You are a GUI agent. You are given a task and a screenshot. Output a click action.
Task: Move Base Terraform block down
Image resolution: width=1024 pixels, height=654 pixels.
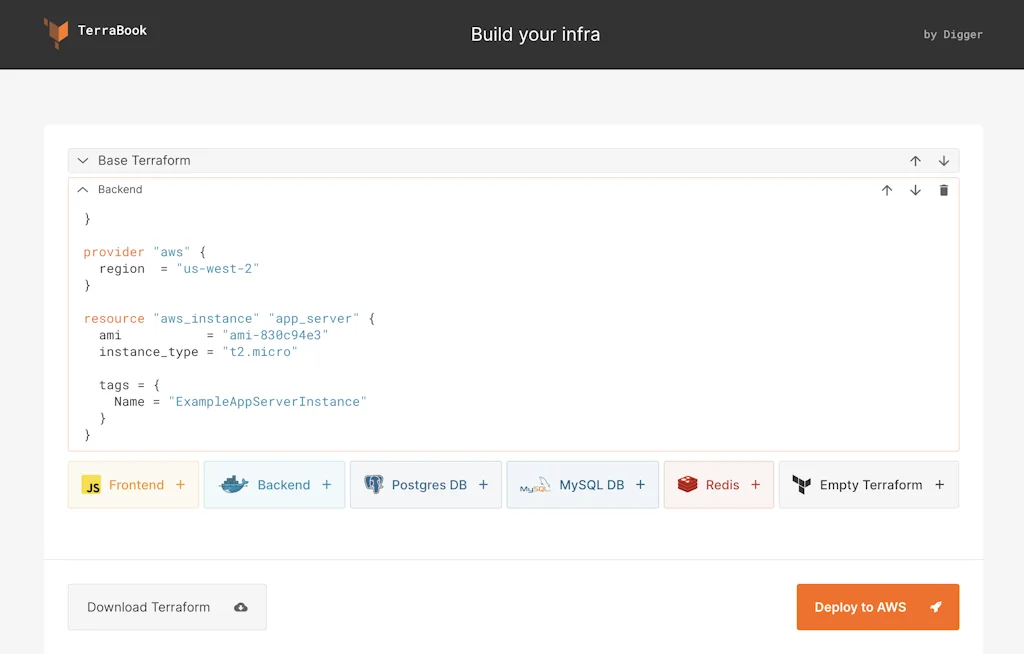pyautogui.click(x=944, y=161)
